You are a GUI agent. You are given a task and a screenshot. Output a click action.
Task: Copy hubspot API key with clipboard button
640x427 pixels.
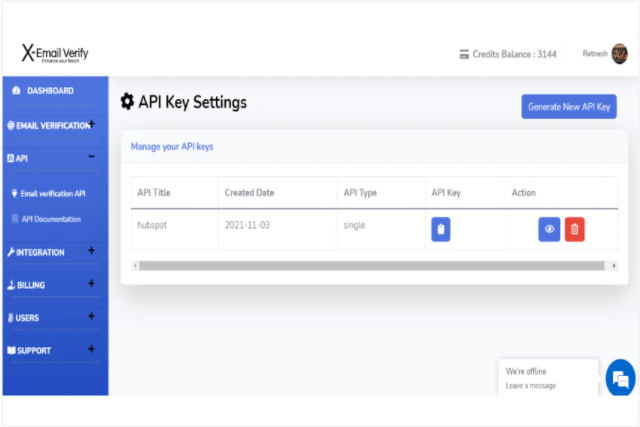[x=441, y=229]
